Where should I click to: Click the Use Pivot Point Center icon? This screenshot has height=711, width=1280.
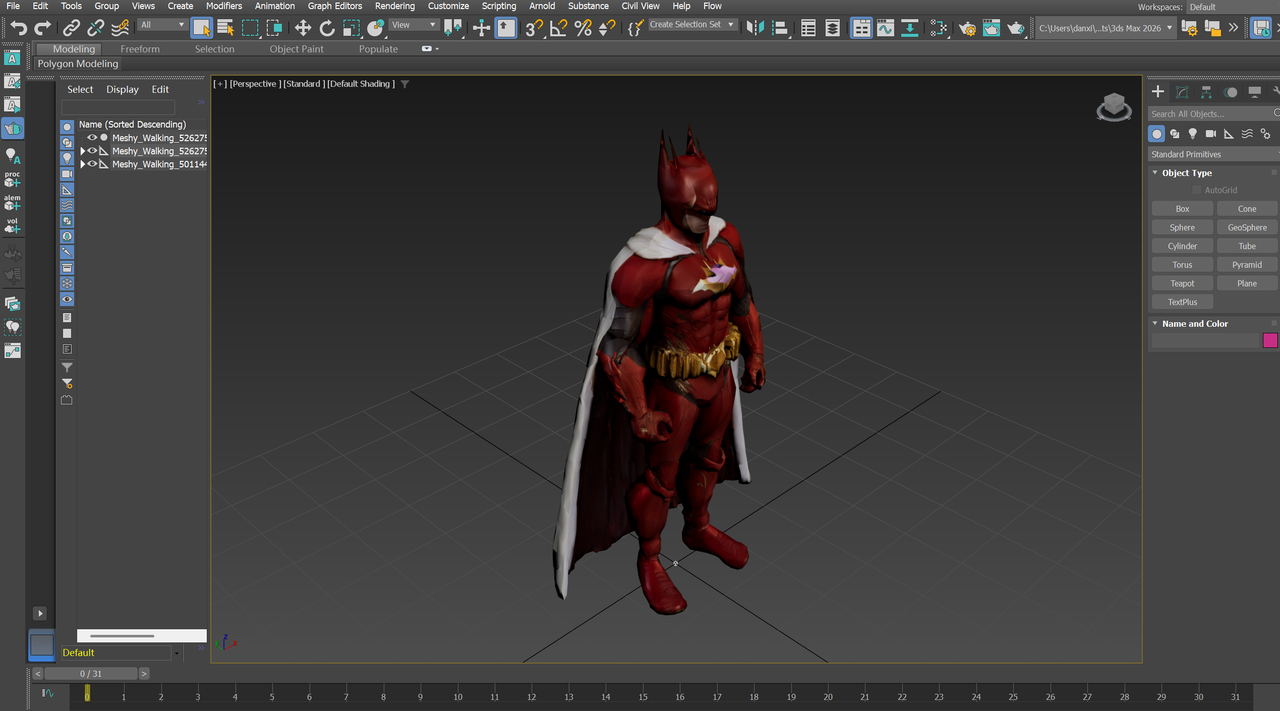[453, 28]
